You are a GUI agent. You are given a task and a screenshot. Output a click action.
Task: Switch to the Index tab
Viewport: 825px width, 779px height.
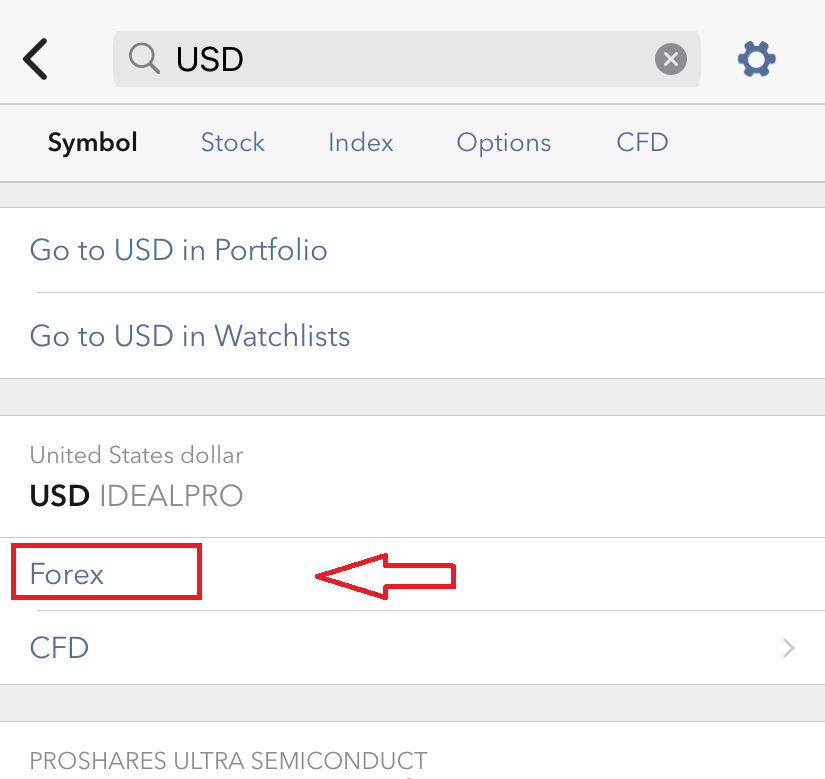360,143
